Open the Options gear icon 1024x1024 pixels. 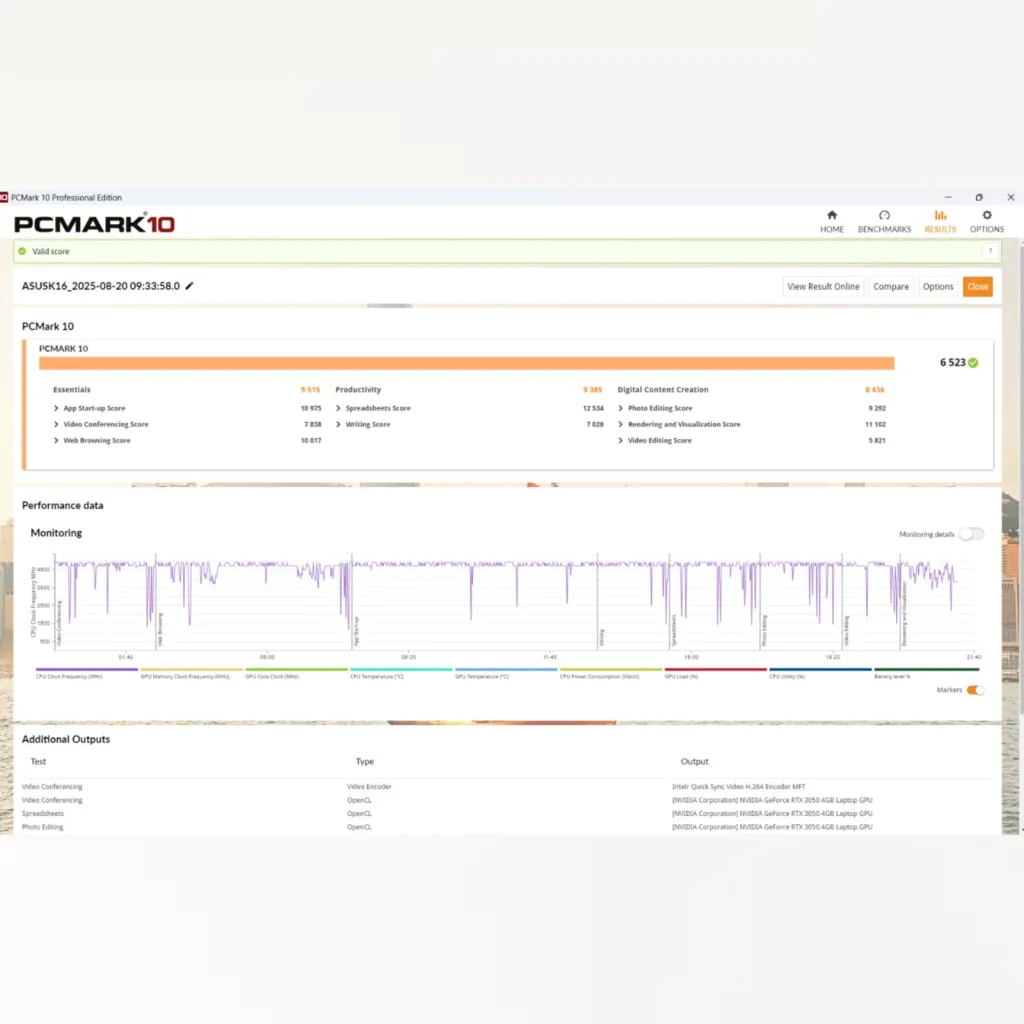click(986, 216)
